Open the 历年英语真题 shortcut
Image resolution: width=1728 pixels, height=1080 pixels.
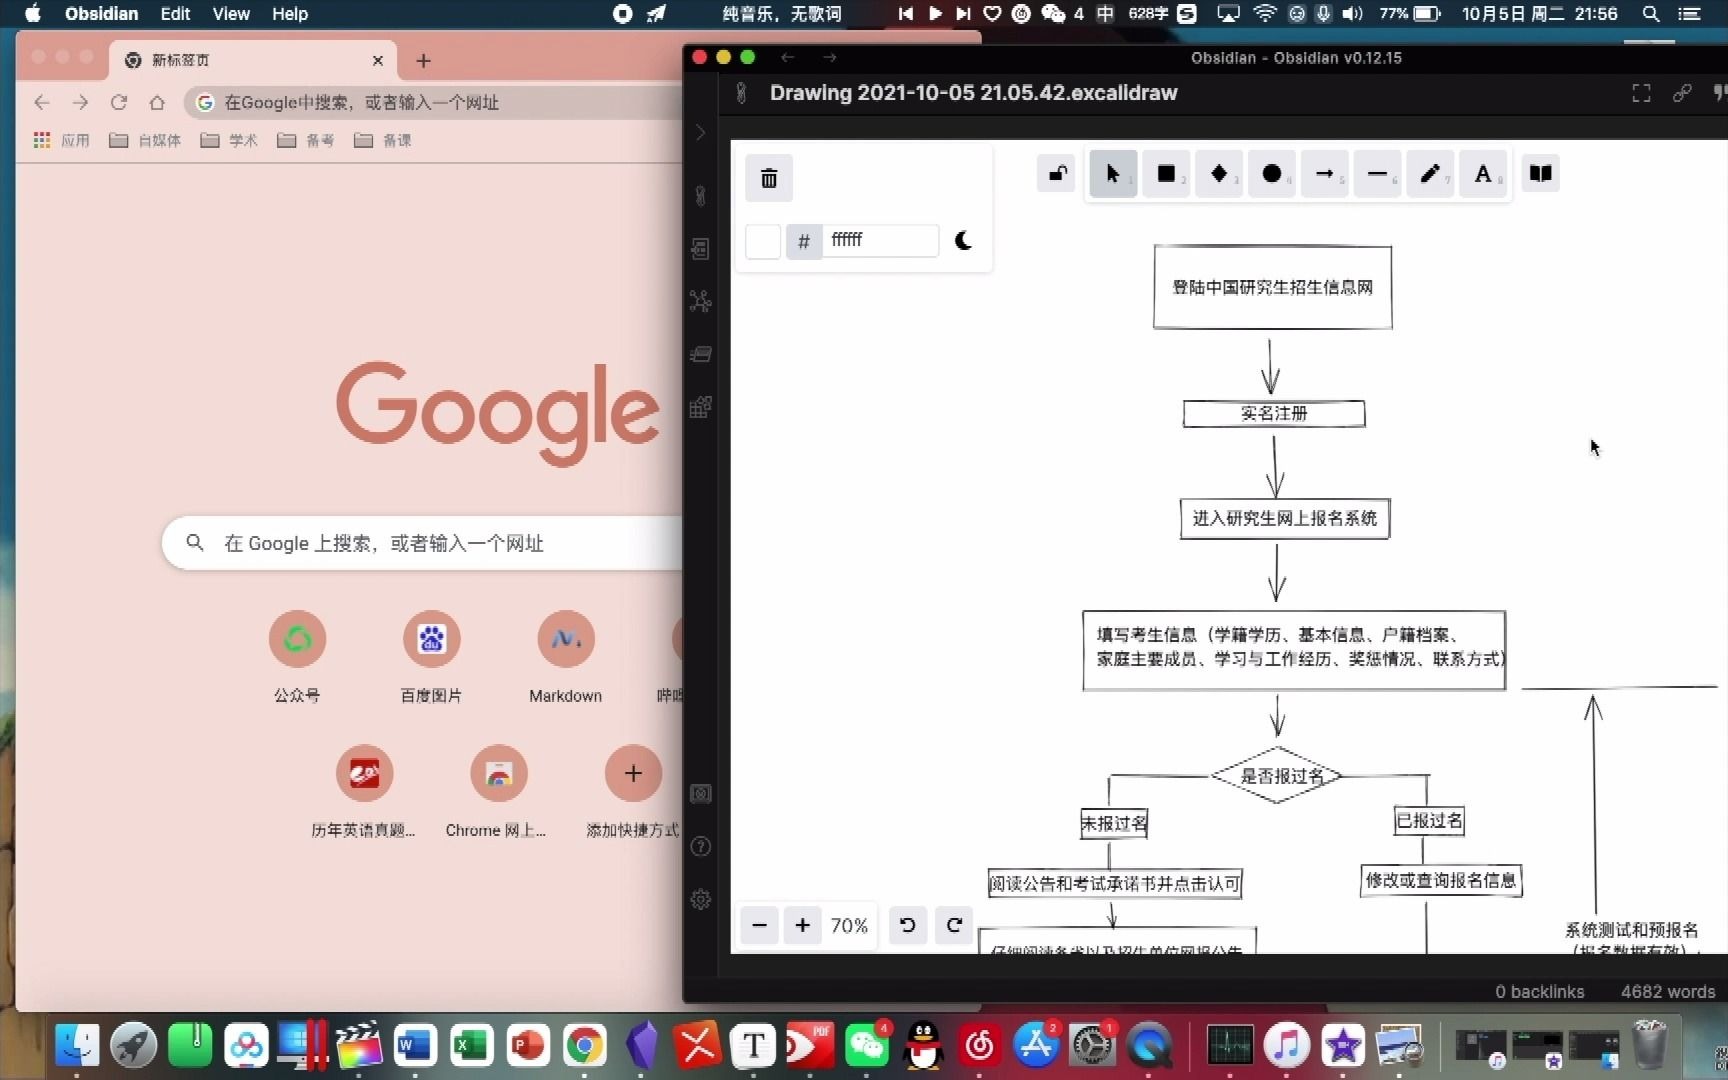tap(363, 791)
